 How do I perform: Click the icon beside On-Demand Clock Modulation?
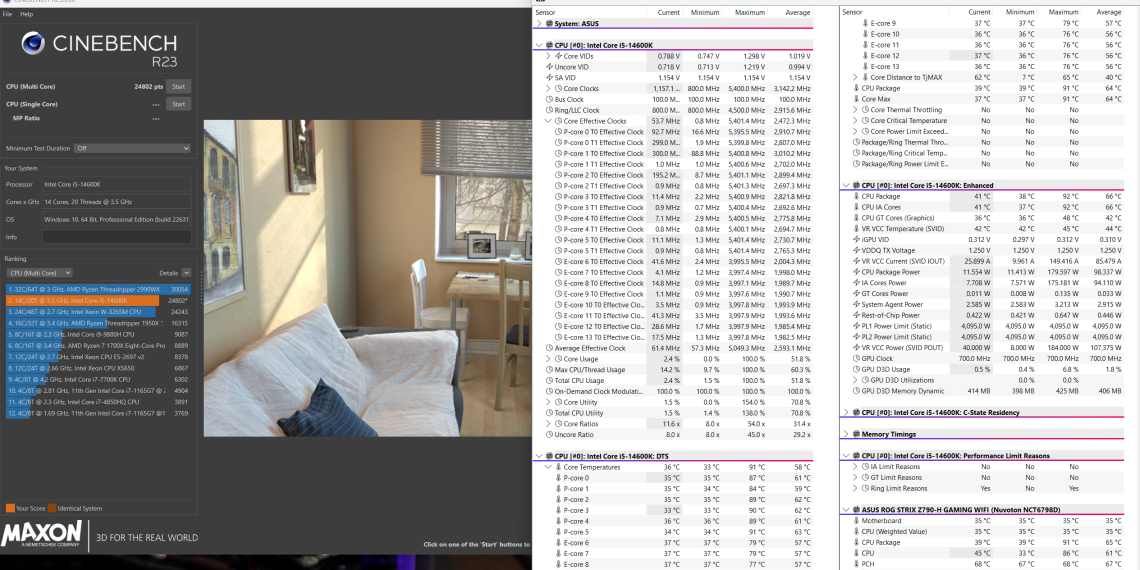tap(548, 391)
